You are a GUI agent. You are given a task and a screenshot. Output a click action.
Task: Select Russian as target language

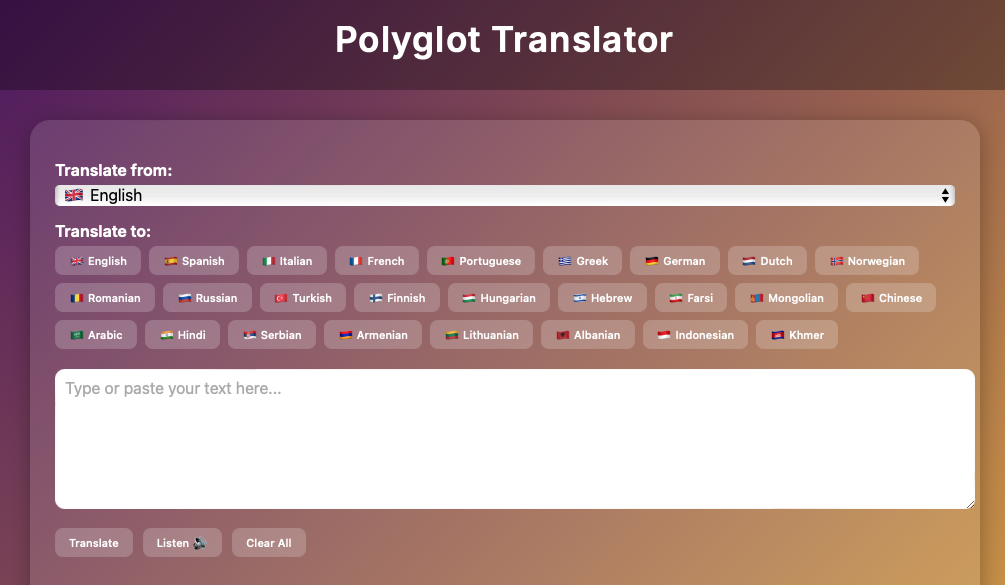(207, 298)
